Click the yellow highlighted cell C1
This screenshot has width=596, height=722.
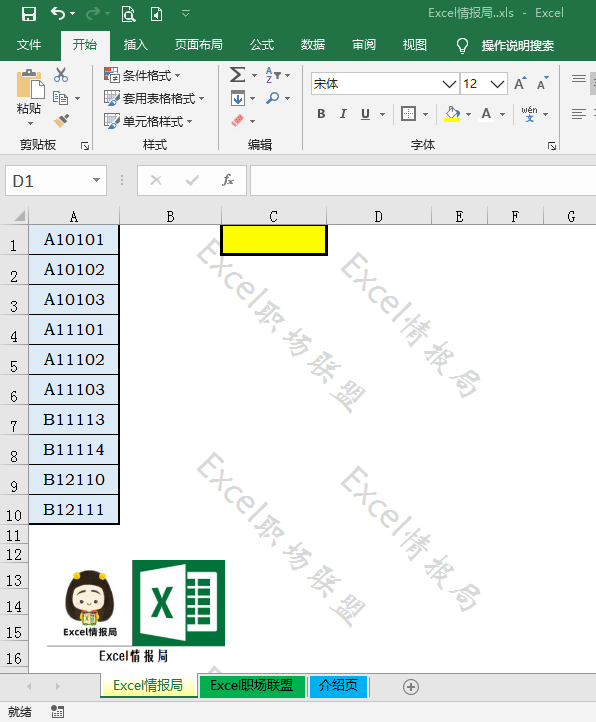tap(274, 240)
